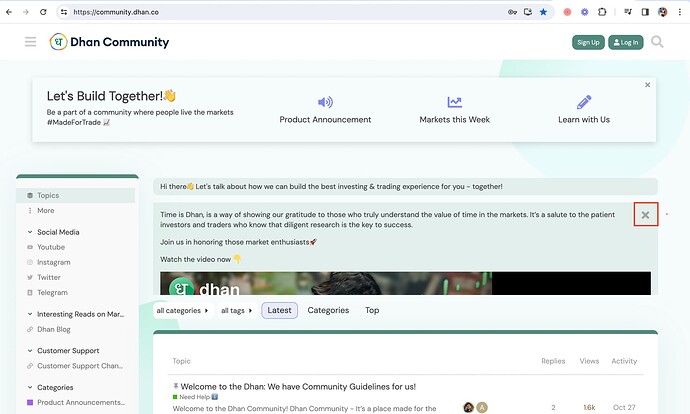
Task: Click the Markets this Week chart icon
Action: click(455, 102)
